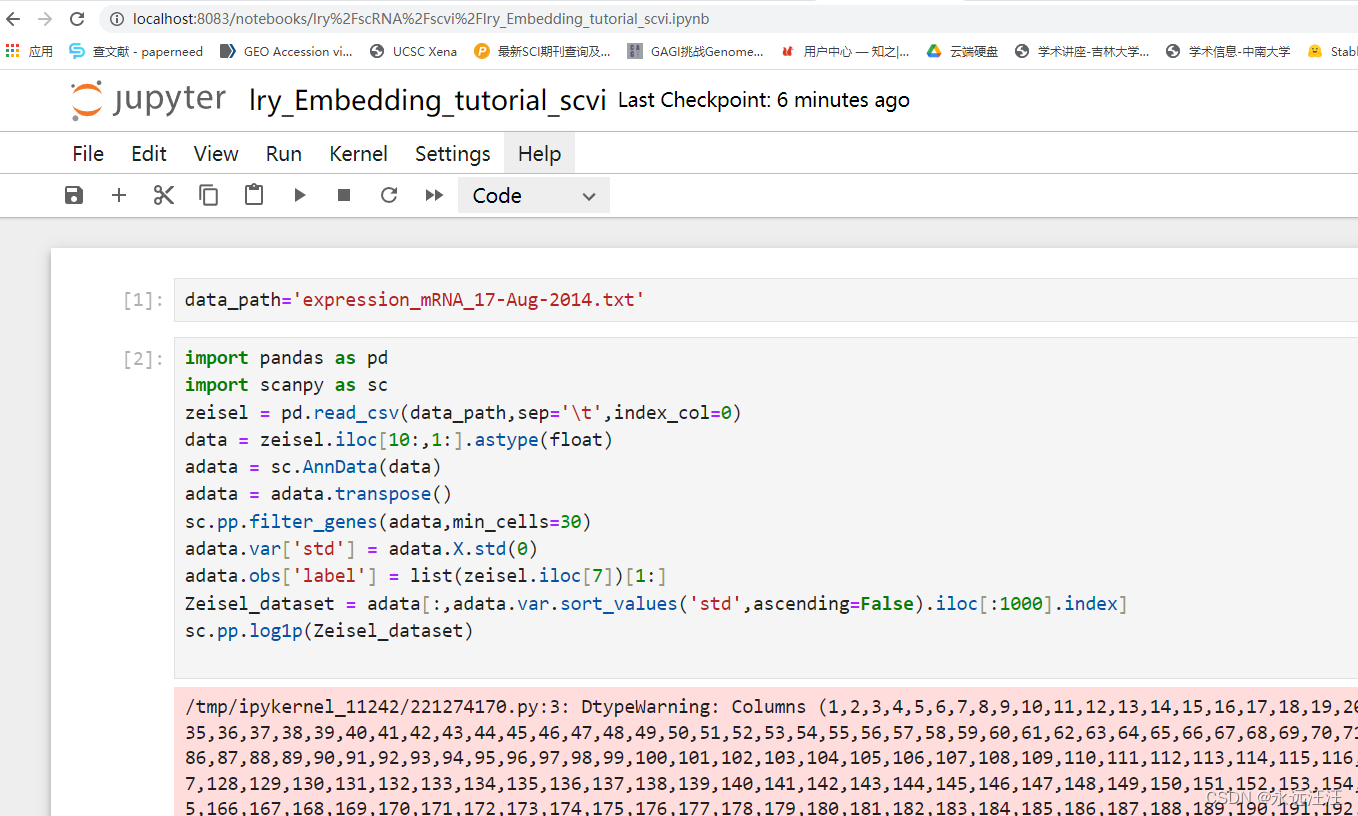Open the File menu
Screen dimensions: 1358x816
[x=88, y=154]
